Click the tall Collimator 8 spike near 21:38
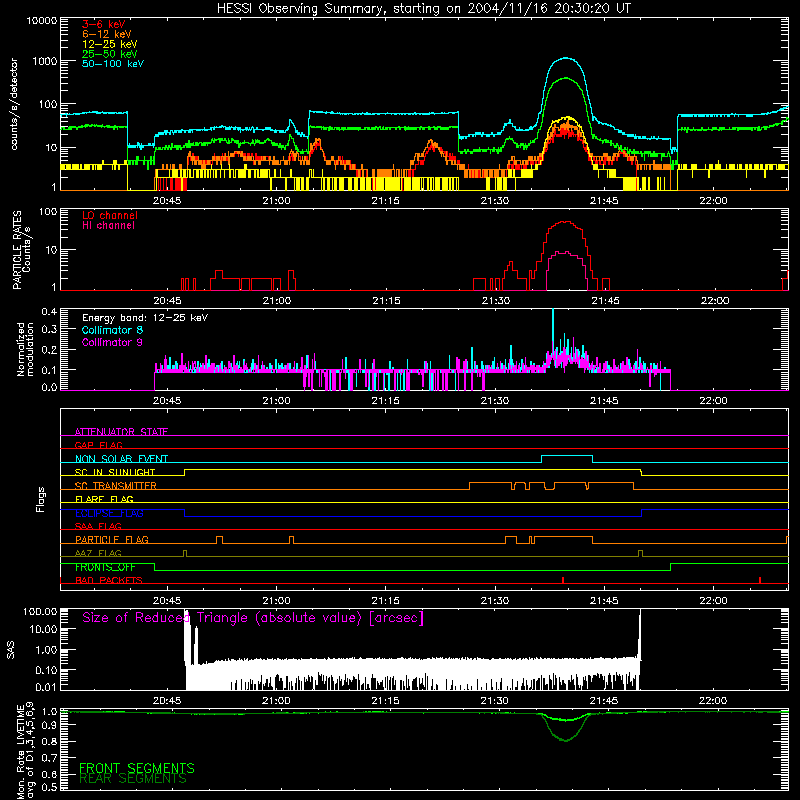 pyautogui.click(x=553, y=327)
